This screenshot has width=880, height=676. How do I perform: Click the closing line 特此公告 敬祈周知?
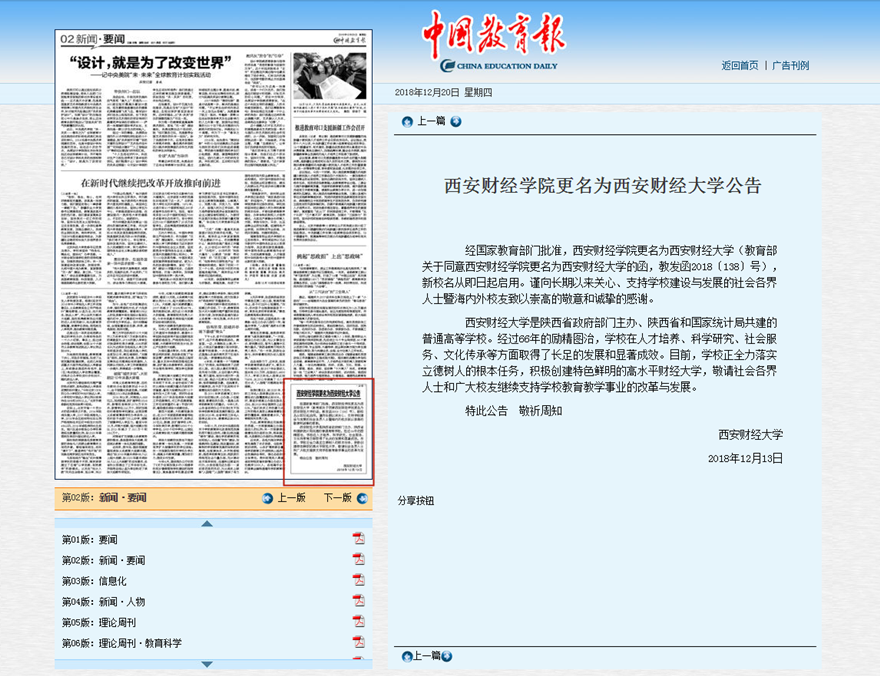point(514,411)
